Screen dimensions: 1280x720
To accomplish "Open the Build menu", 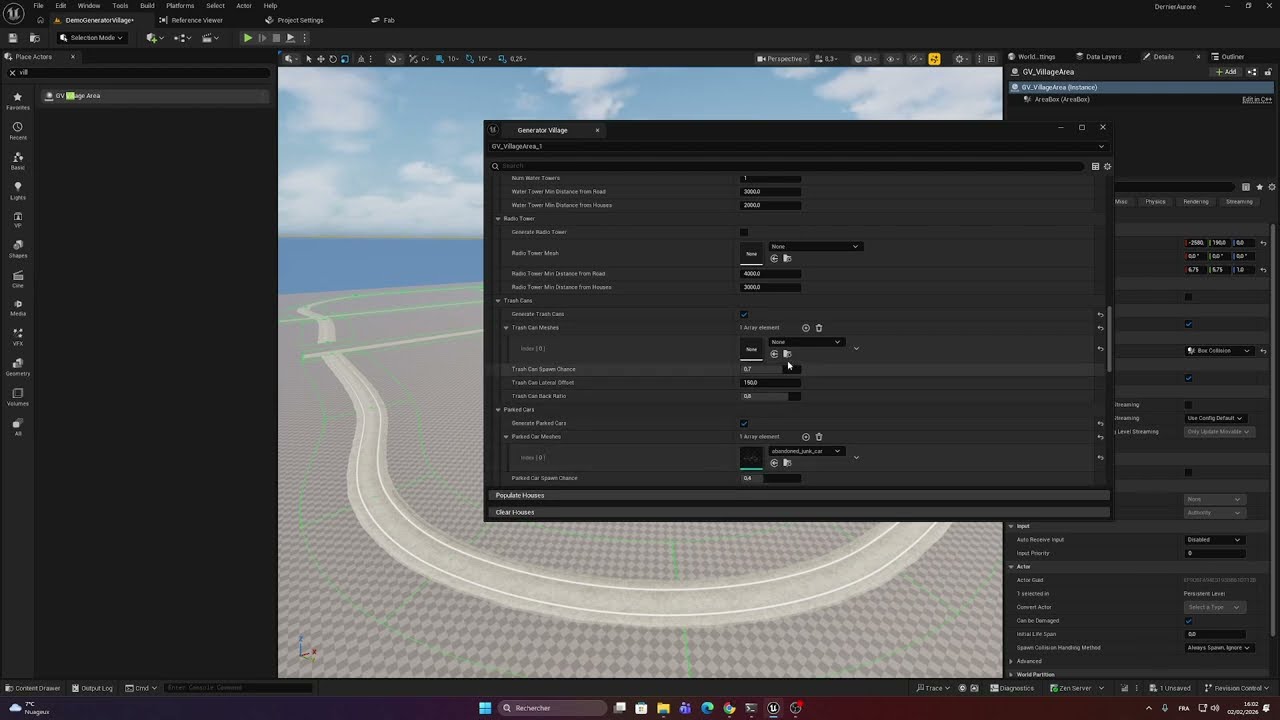I will click(x=147, y=6).
